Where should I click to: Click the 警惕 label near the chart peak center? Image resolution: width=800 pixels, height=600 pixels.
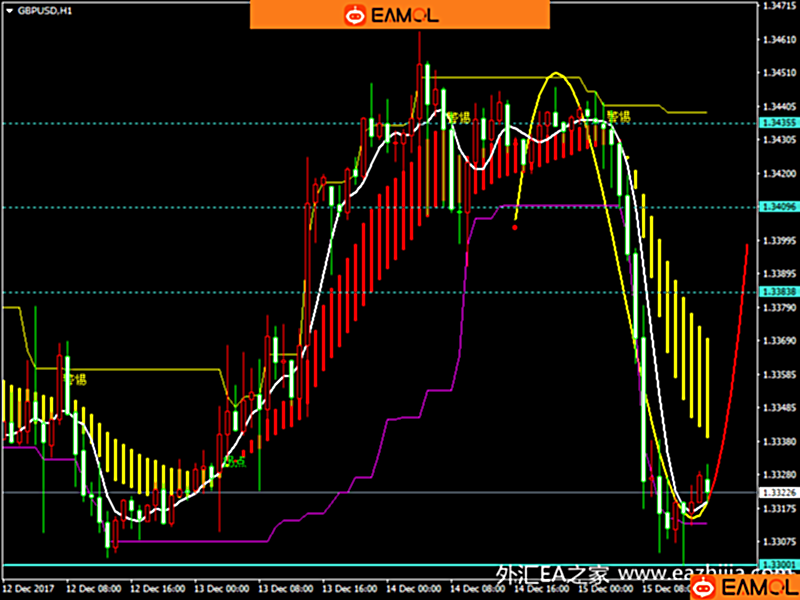point(459,118)
